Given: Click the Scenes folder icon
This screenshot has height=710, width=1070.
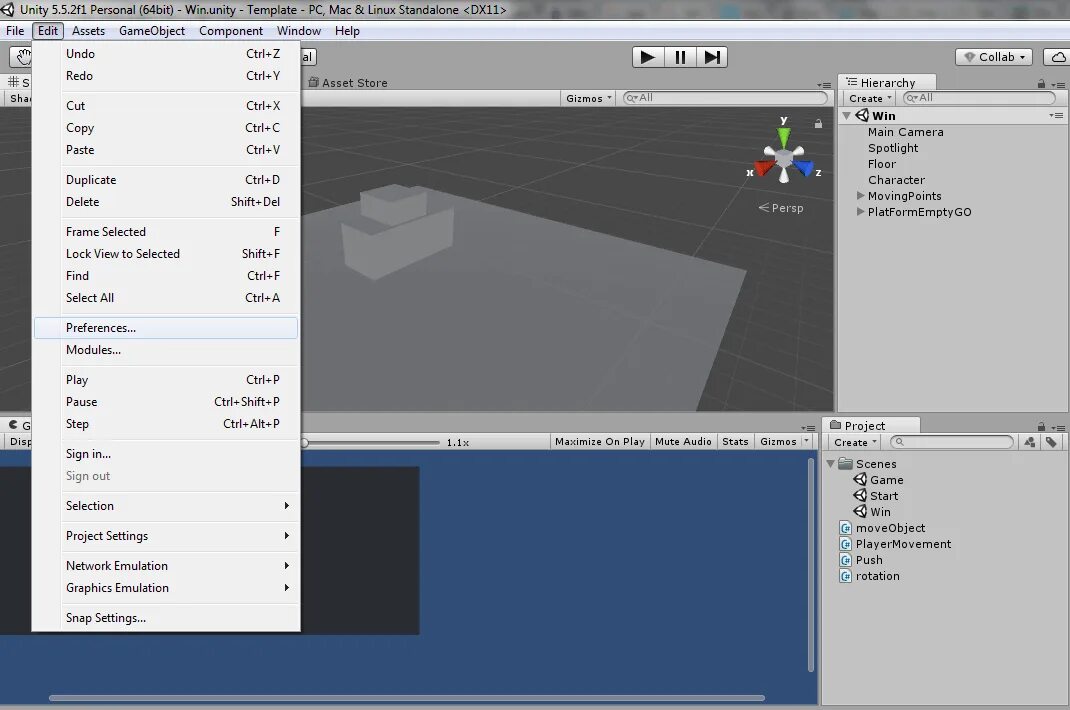Looking at the screenshot, I should 845,464.
